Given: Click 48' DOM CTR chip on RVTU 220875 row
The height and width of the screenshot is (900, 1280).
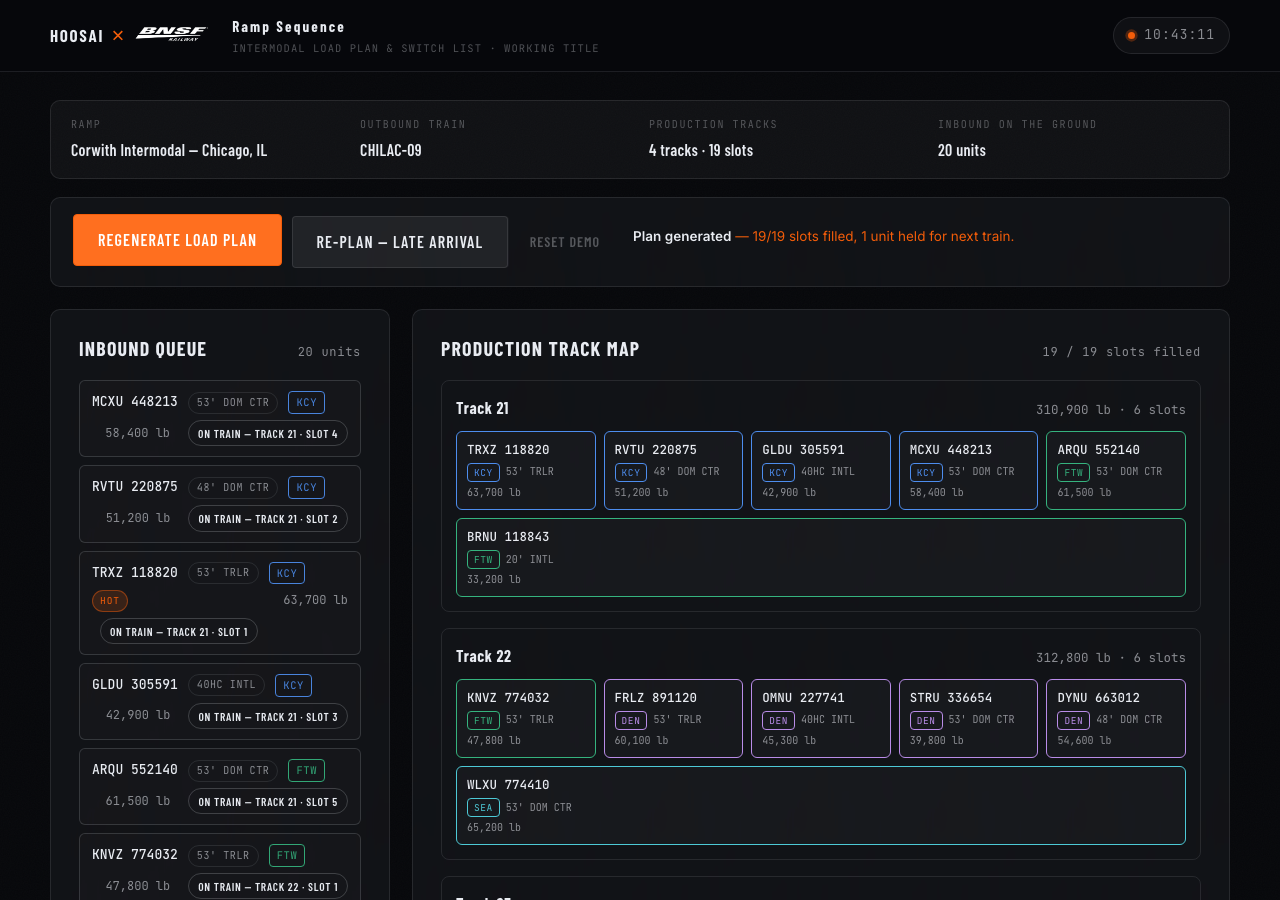Looking at the screenshot, I should click(233, 487).
